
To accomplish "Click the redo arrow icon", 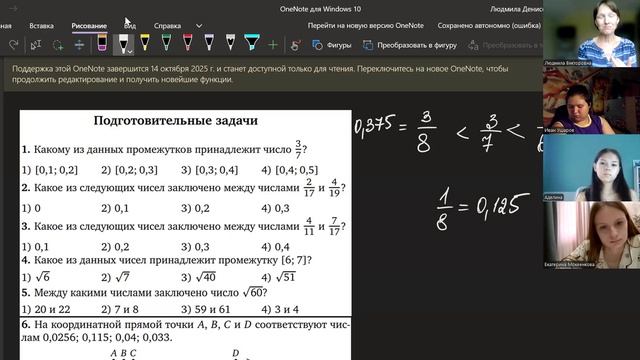I will 13,44.
